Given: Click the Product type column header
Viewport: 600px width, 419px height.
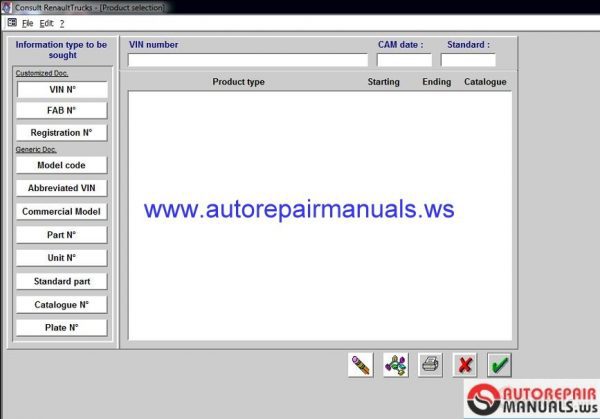Looking at the screenshot, I should pyautogui.click(x=238, y=82).
